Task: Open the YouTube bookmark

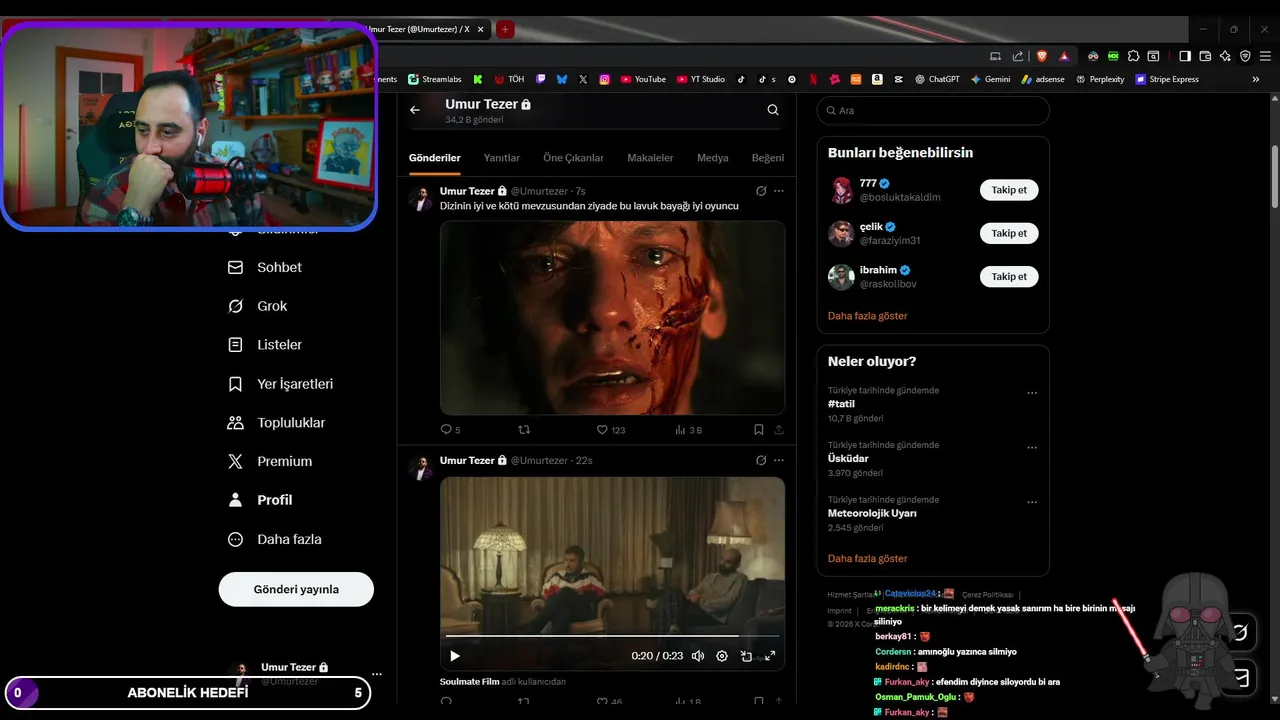Action: (x=643, y=79)
